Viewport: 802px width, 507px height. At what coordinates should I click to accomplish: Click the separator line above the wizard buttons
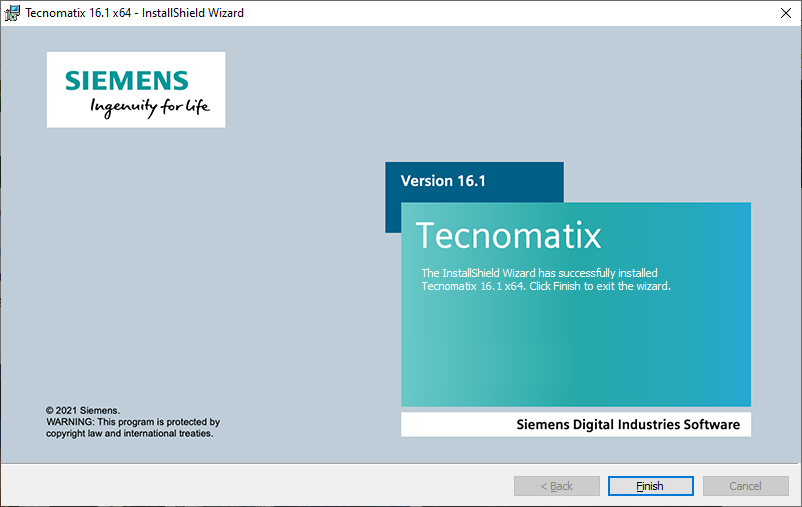(300, 464)
